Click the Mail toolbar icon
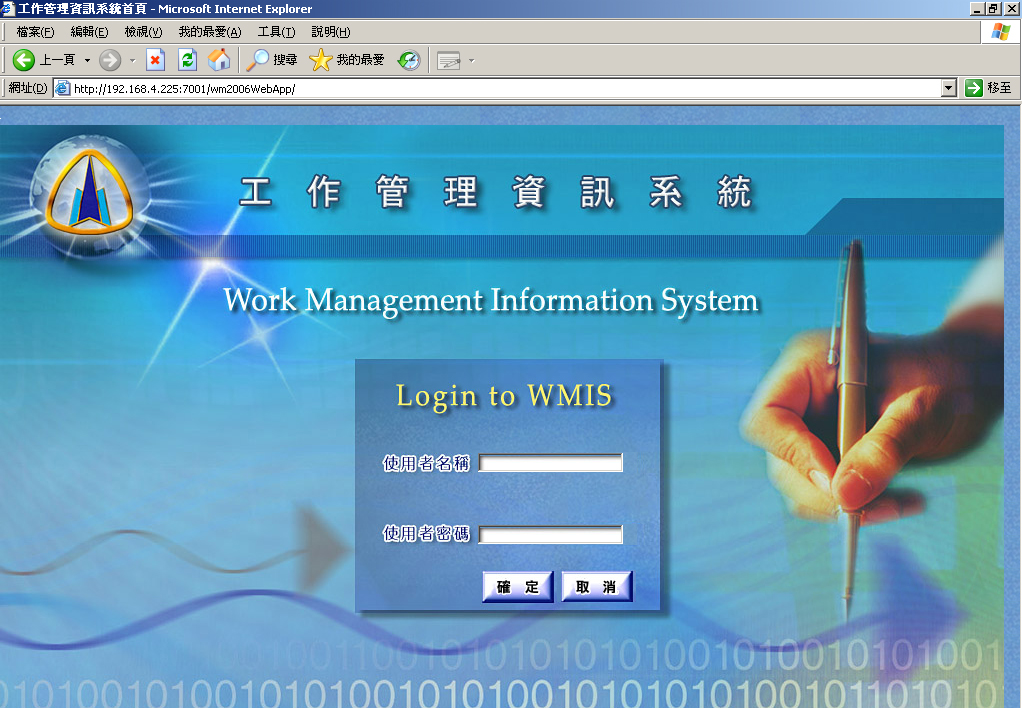 [449, 60]
